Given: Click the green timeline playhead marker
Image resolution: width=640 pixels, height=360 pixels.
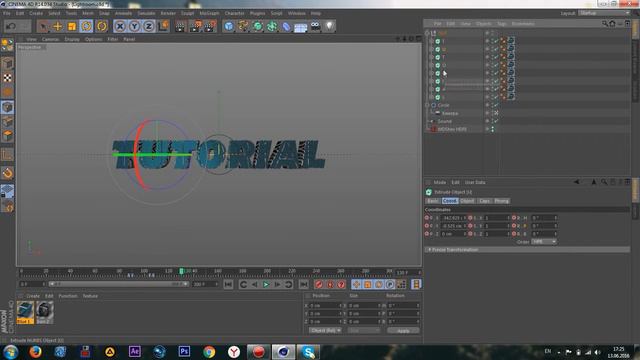Looking at the screenshot, I should click(181, 271).
